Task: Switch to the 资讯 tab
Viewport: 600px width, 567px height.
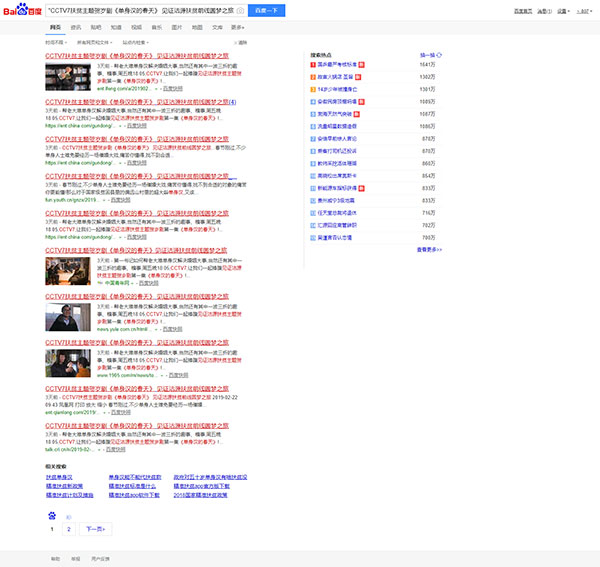Action: pos(76,27)
